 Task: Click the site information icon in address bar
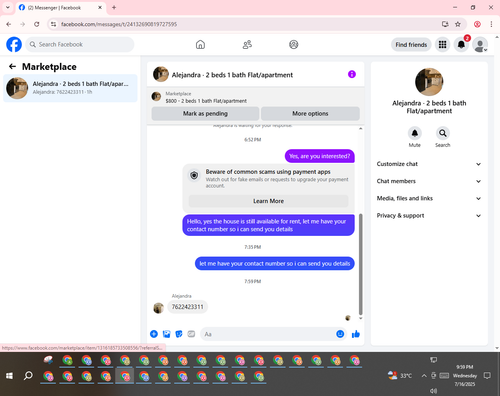53,24
